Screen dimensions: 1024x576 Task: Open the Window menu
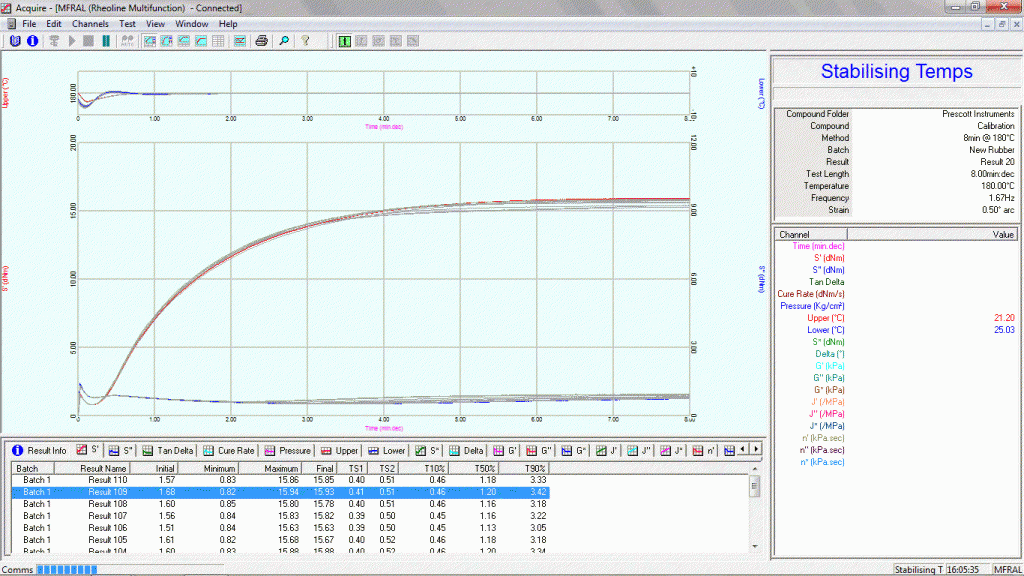(191, 23)
